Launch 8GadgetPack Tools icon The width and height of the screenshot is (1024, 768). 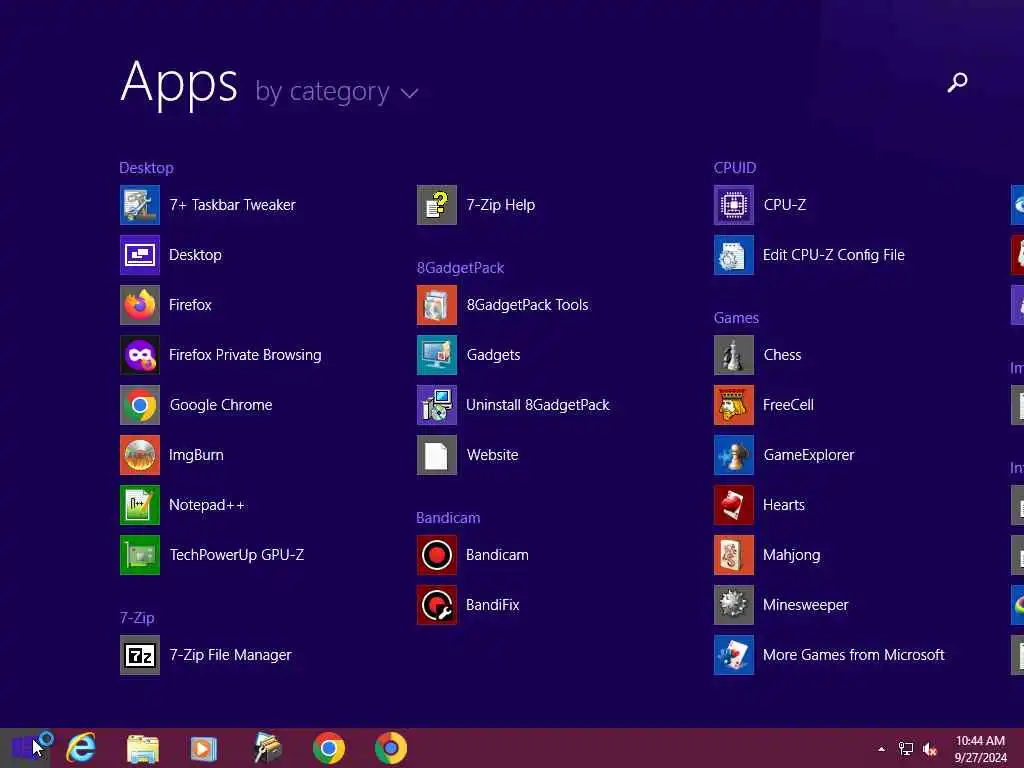point(437,305)
